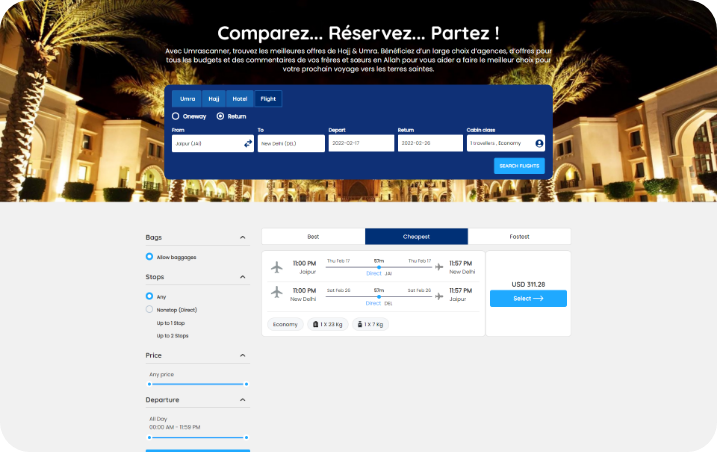Viewport: 717px width, 452px height.
Task: Click the outbound Jaipur departure airplane icon
Action: tap(277, 267)
